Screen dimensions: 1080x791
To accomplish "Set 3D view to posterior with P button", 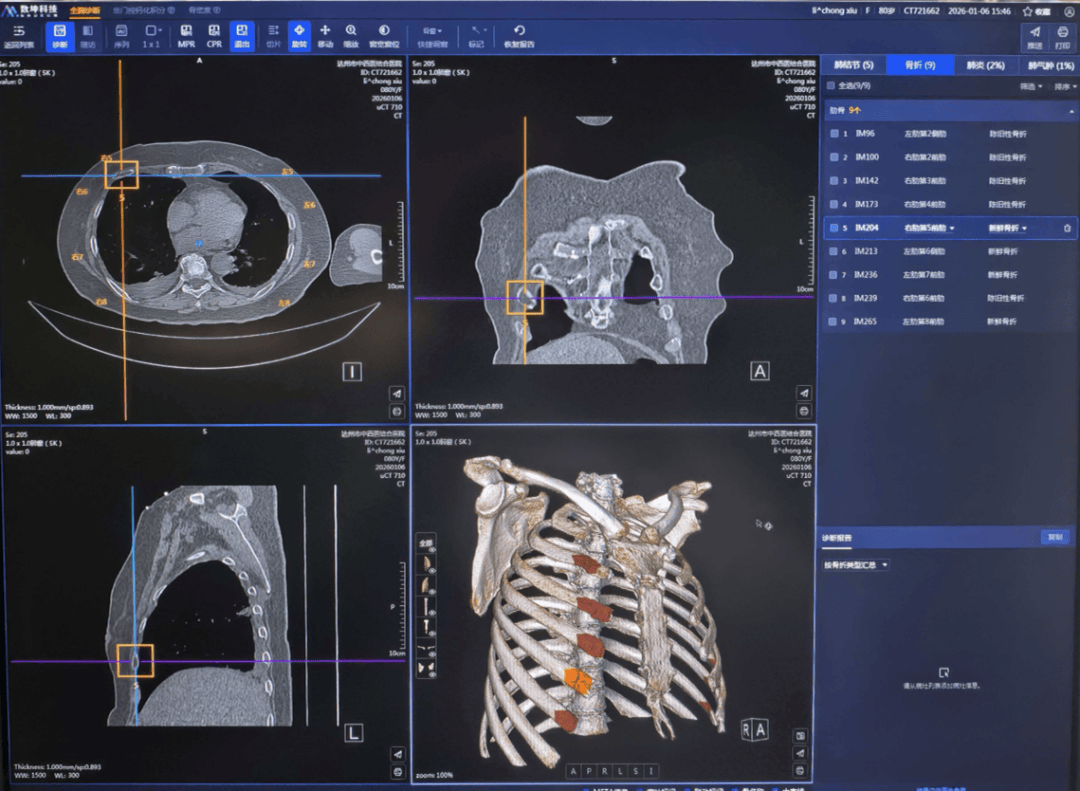I will [589, 771].
